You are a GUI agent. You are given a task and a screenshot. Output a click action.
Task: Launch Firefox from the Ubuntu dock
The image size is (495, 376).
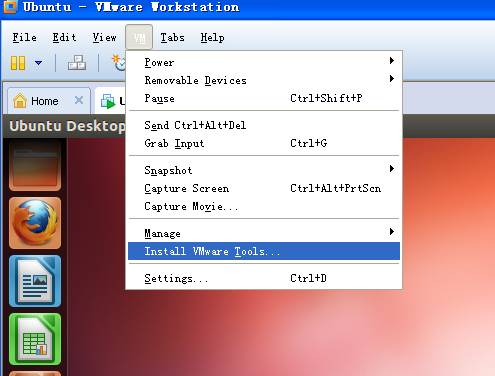click(x=35, y=223)
